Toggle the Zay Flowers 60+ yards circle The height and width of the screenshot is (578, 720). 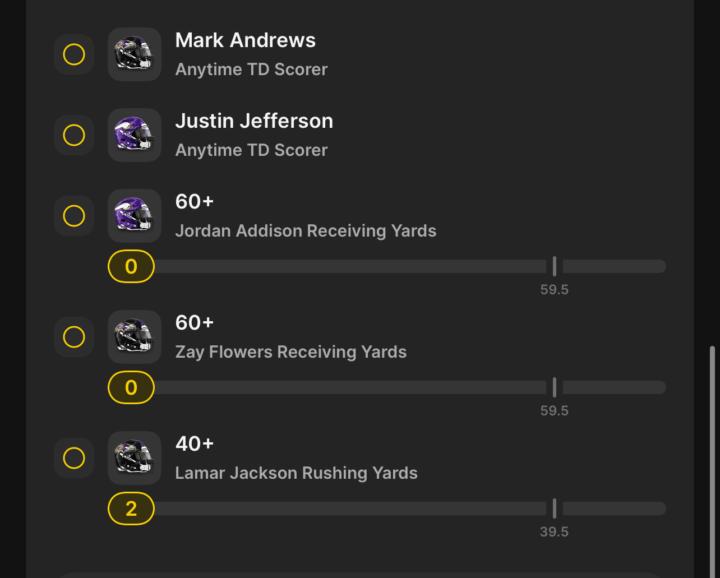[74, 337]
